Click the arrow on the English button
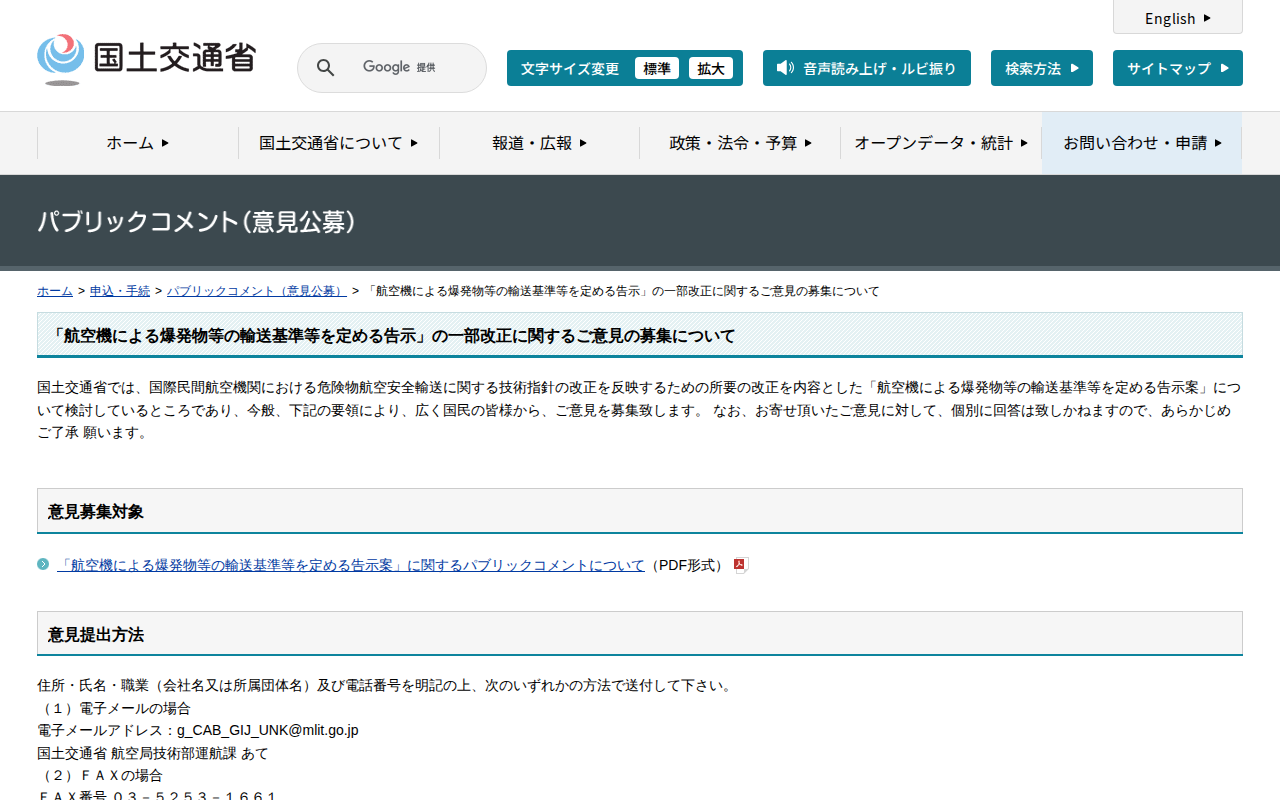This screenshot has width=1280, height=800. [1207, 18]
